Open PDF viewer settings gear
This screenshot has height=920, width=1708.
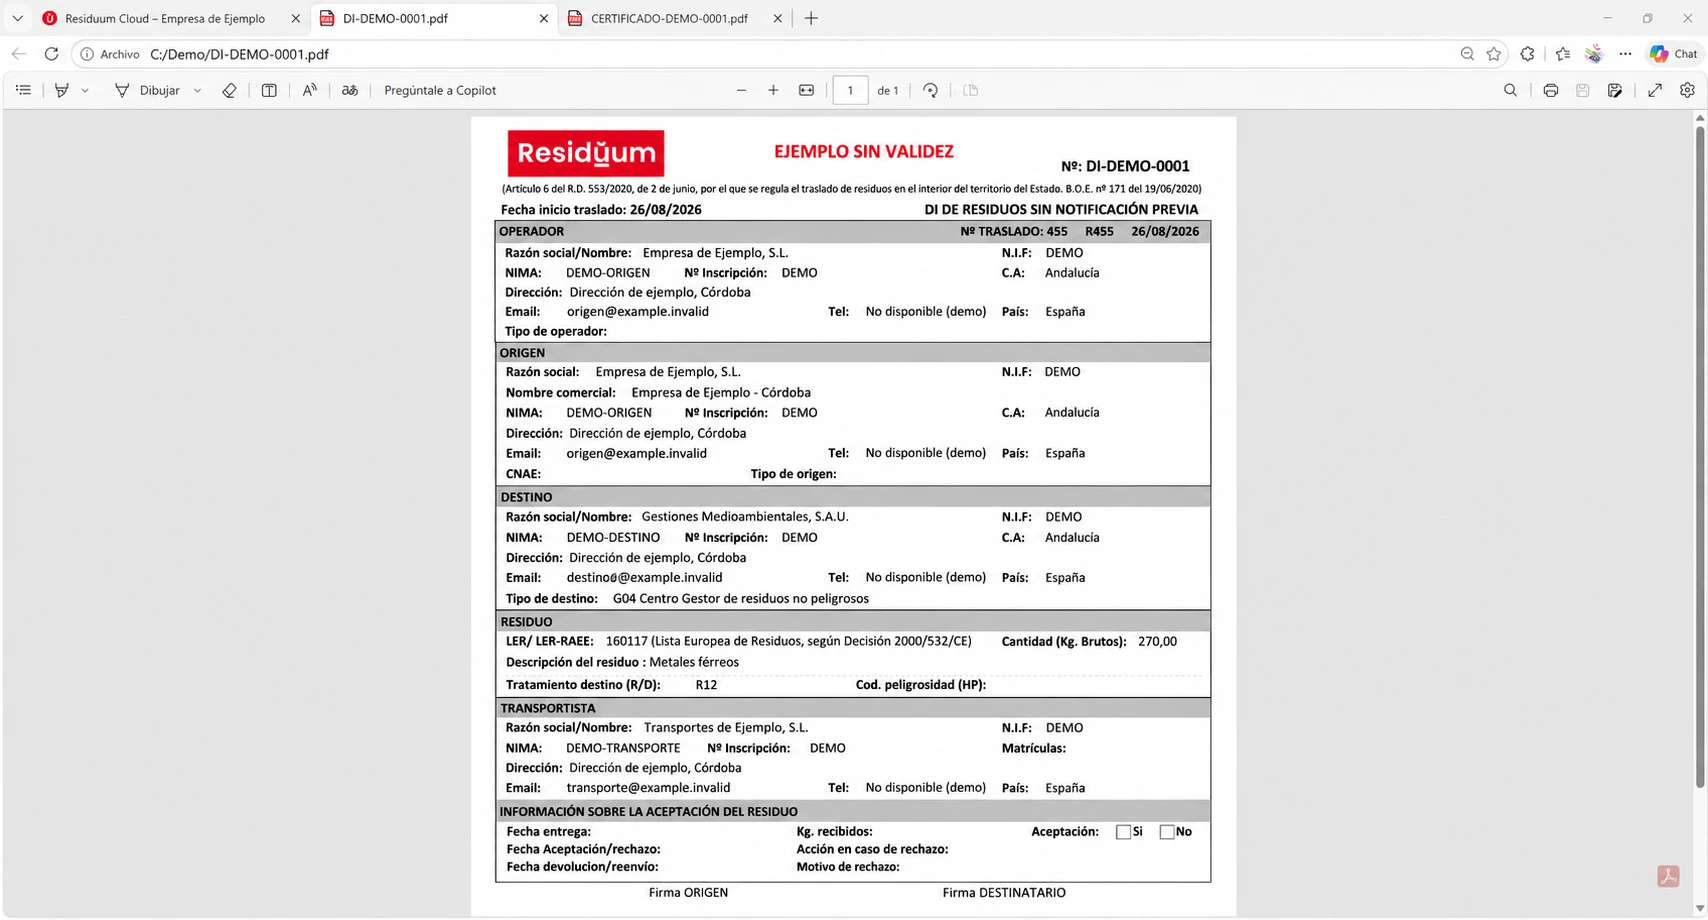(1687, 90)
